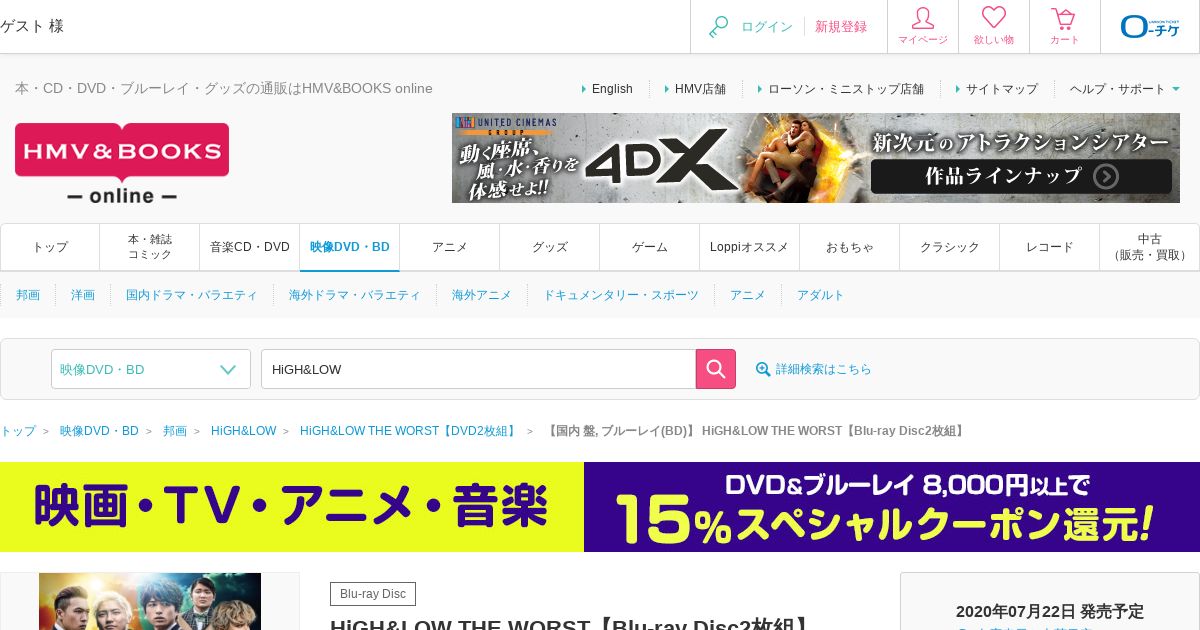Image resolution: width=1200 pixels, height=630 pixels.
Task: Click the ログイン link
Action: coord(767,27)
